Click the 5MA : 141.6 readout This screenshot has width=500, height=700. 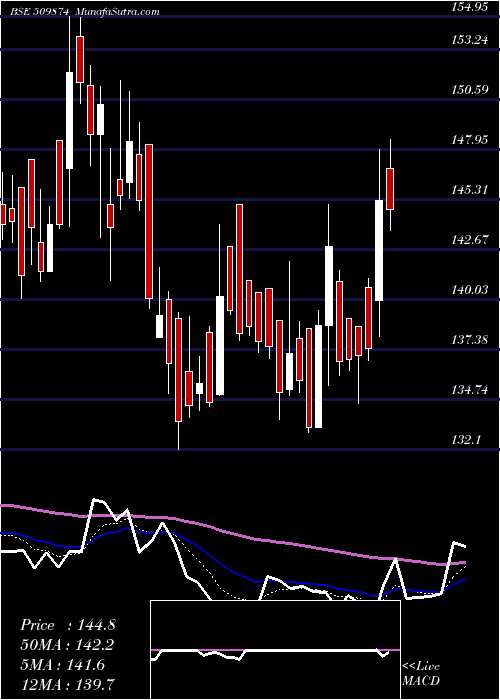62,665
